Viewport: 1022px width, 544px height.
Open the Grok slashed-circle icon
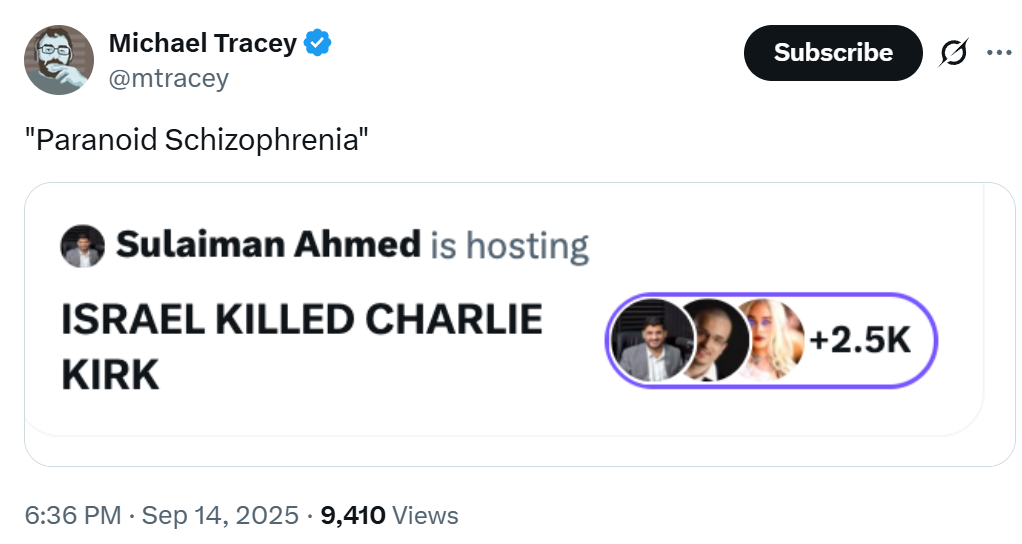coord(954,53)
